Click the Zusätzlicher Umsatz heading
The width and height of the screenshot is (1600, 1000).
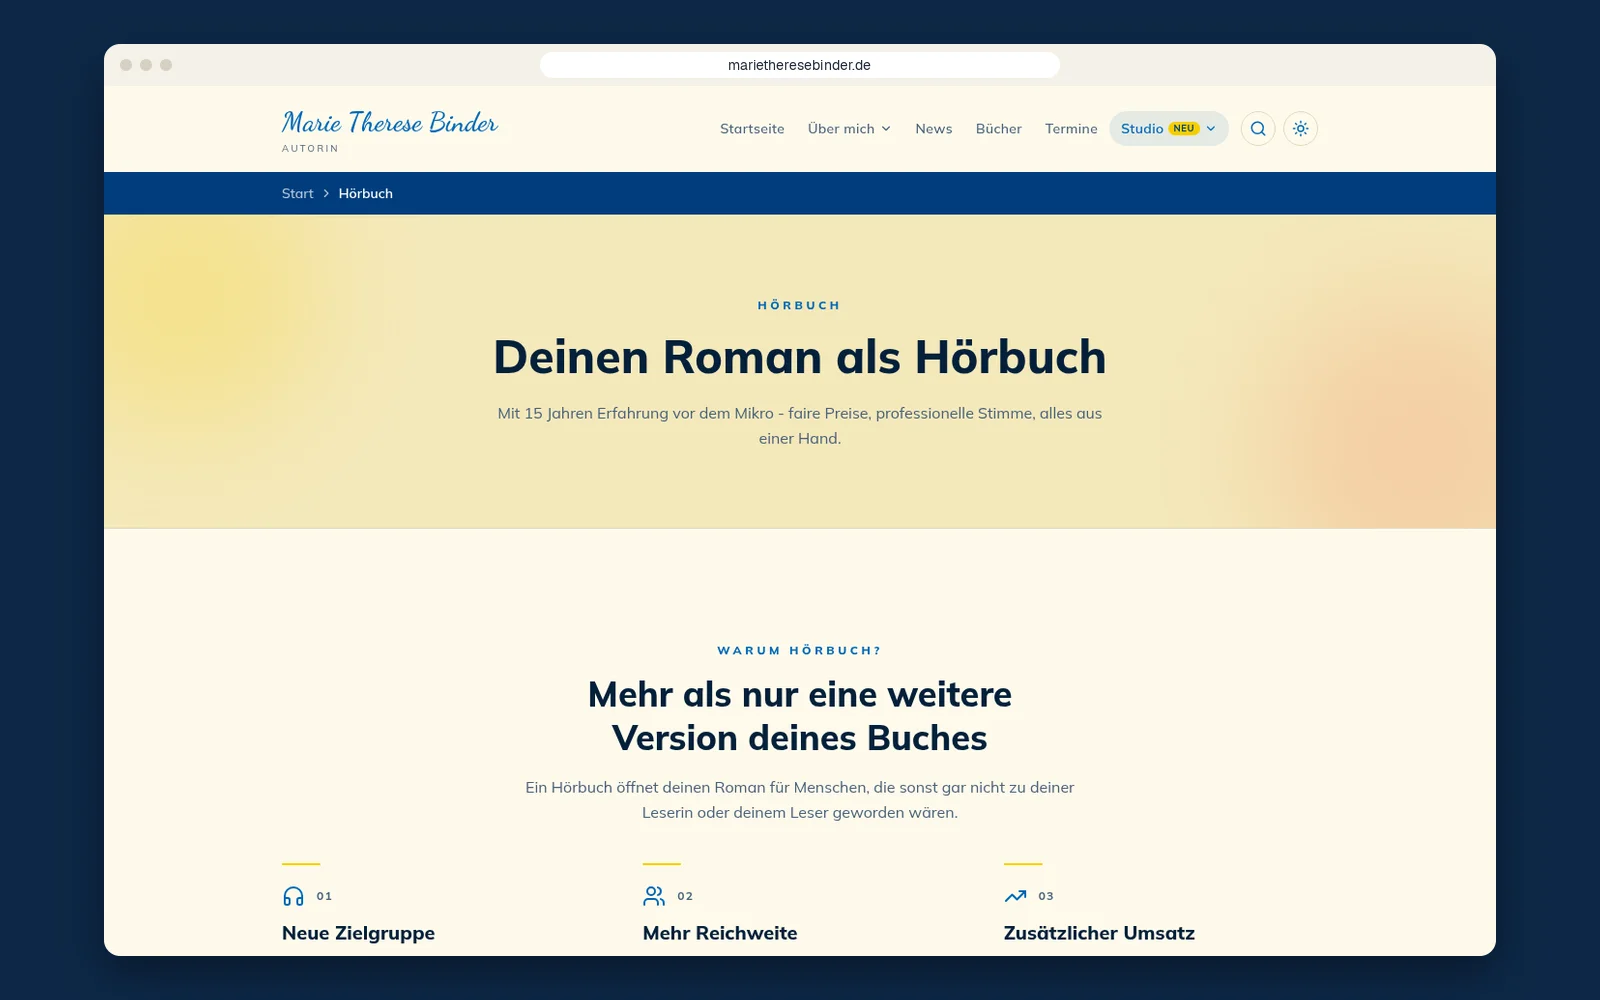pyautogui.click(x=1099, y=933)
